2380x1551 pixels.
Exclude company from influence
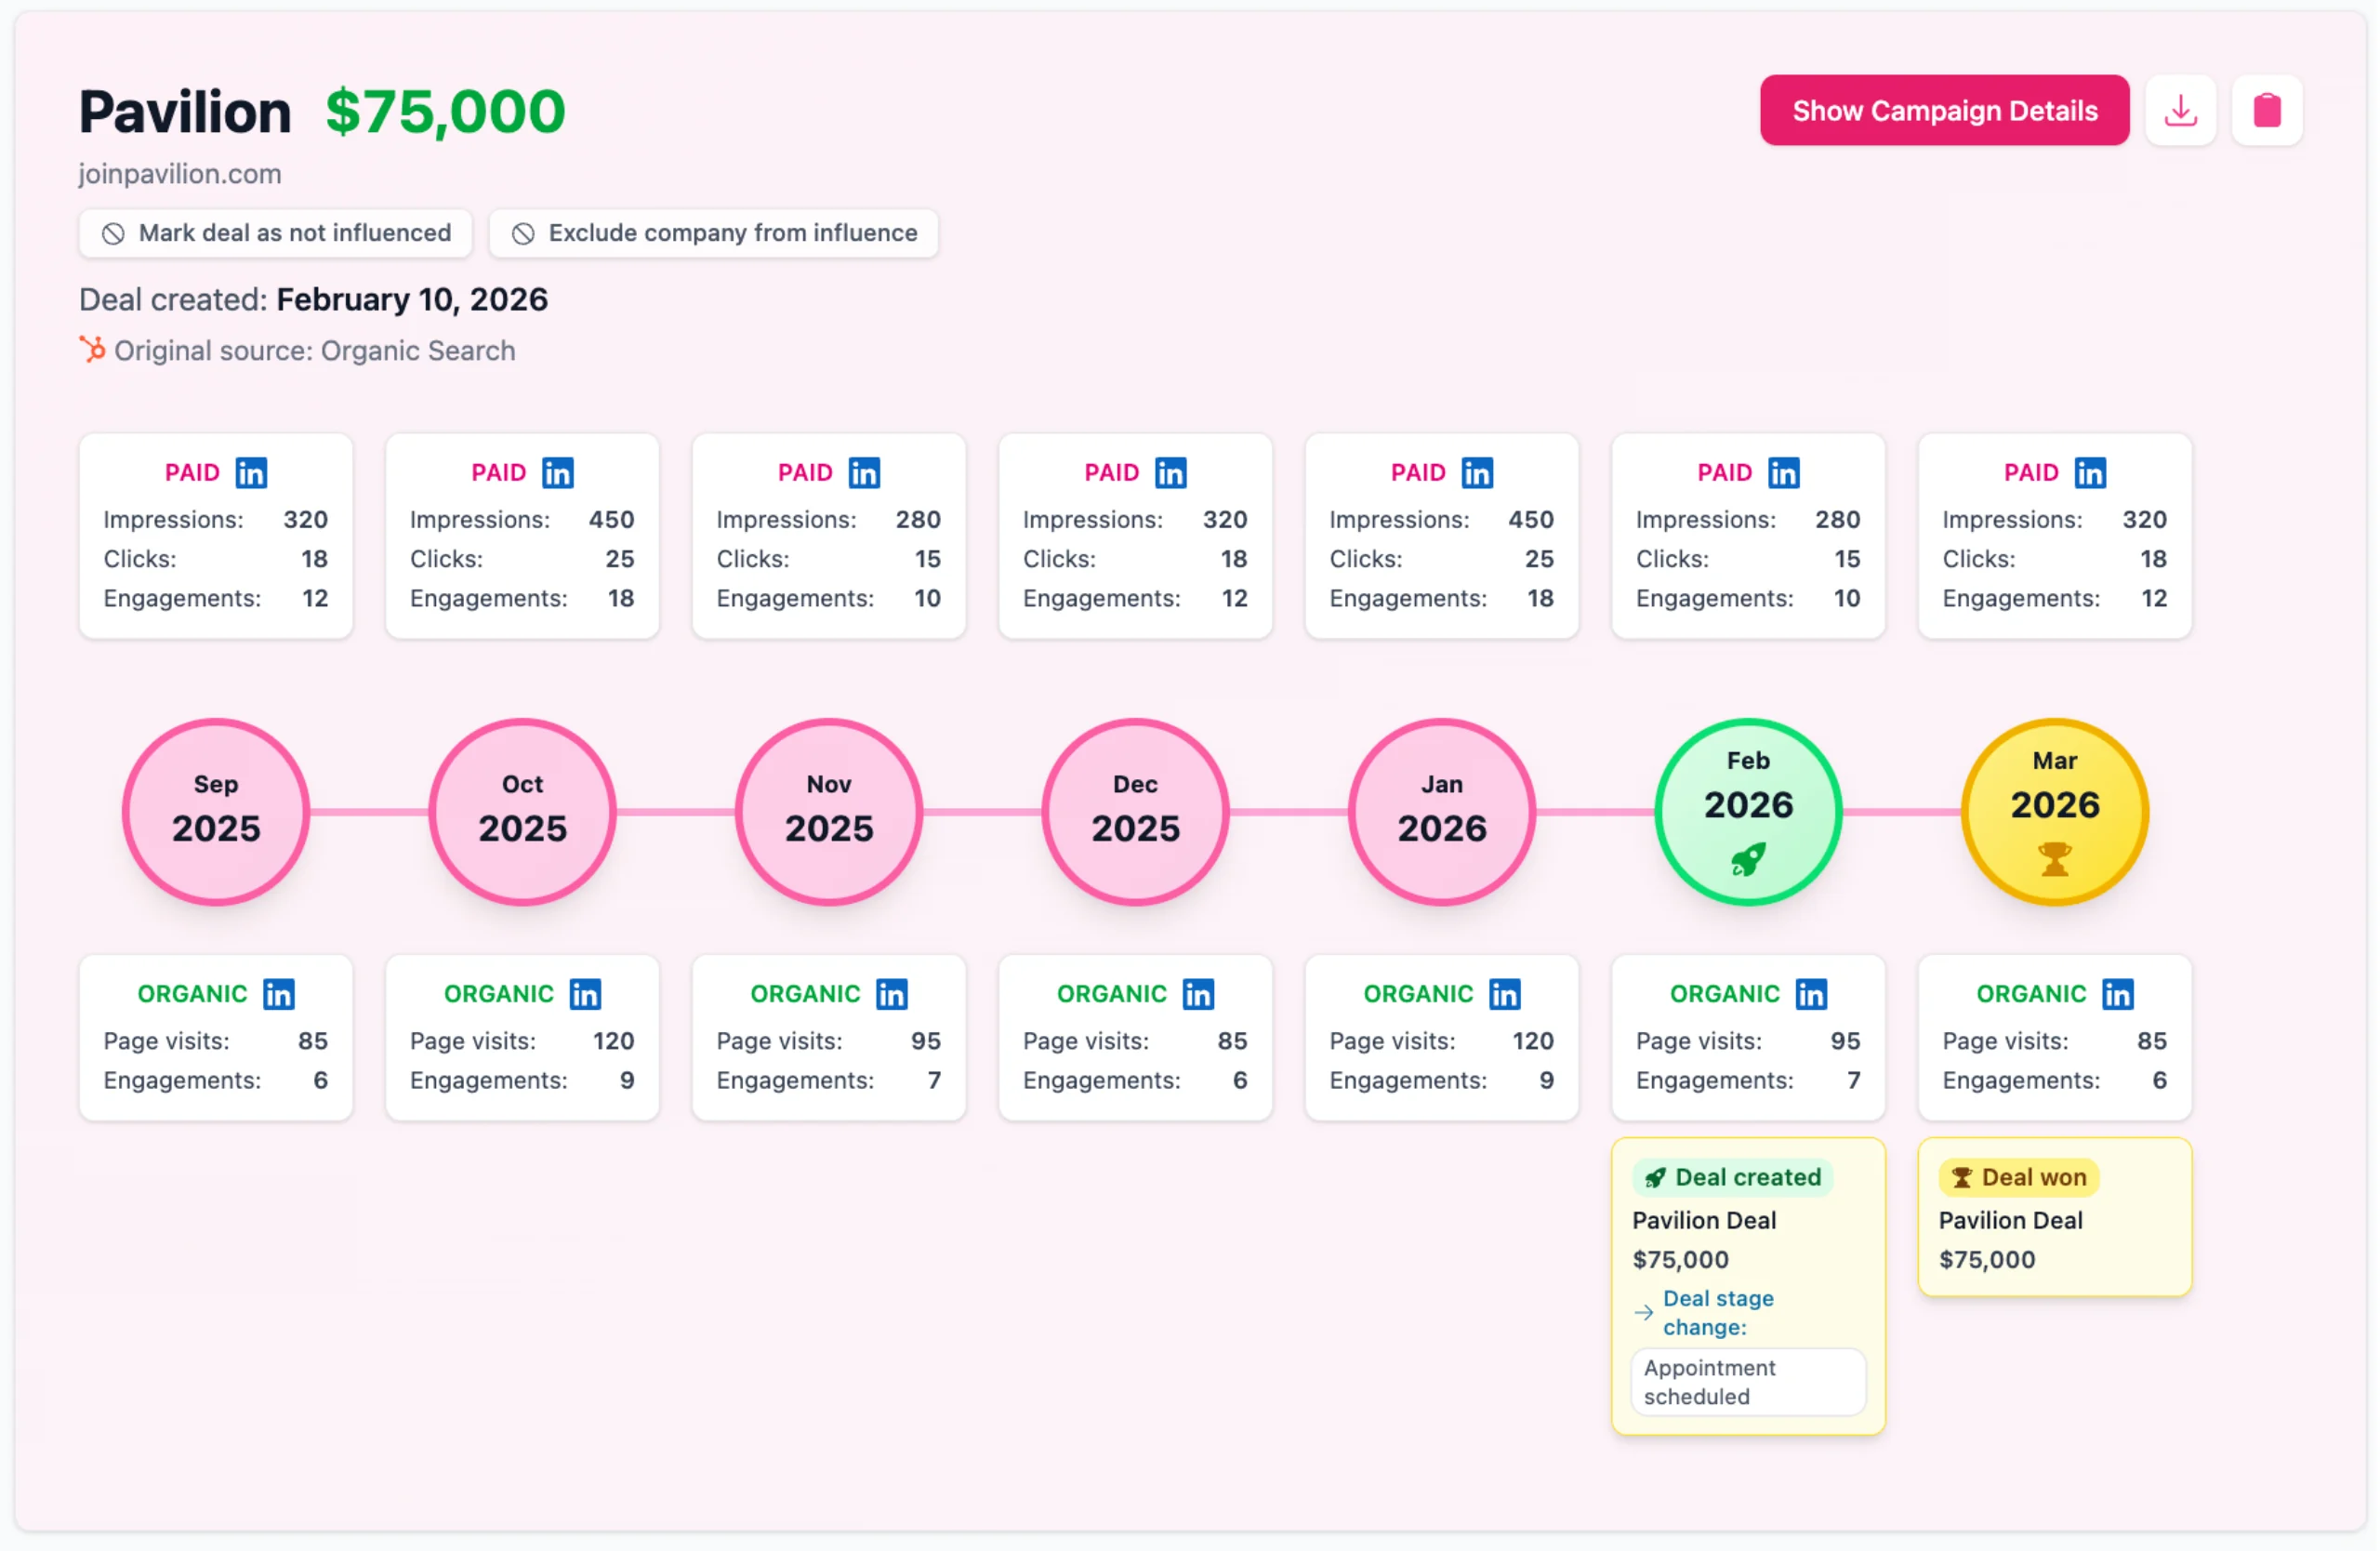coord(713,233)
